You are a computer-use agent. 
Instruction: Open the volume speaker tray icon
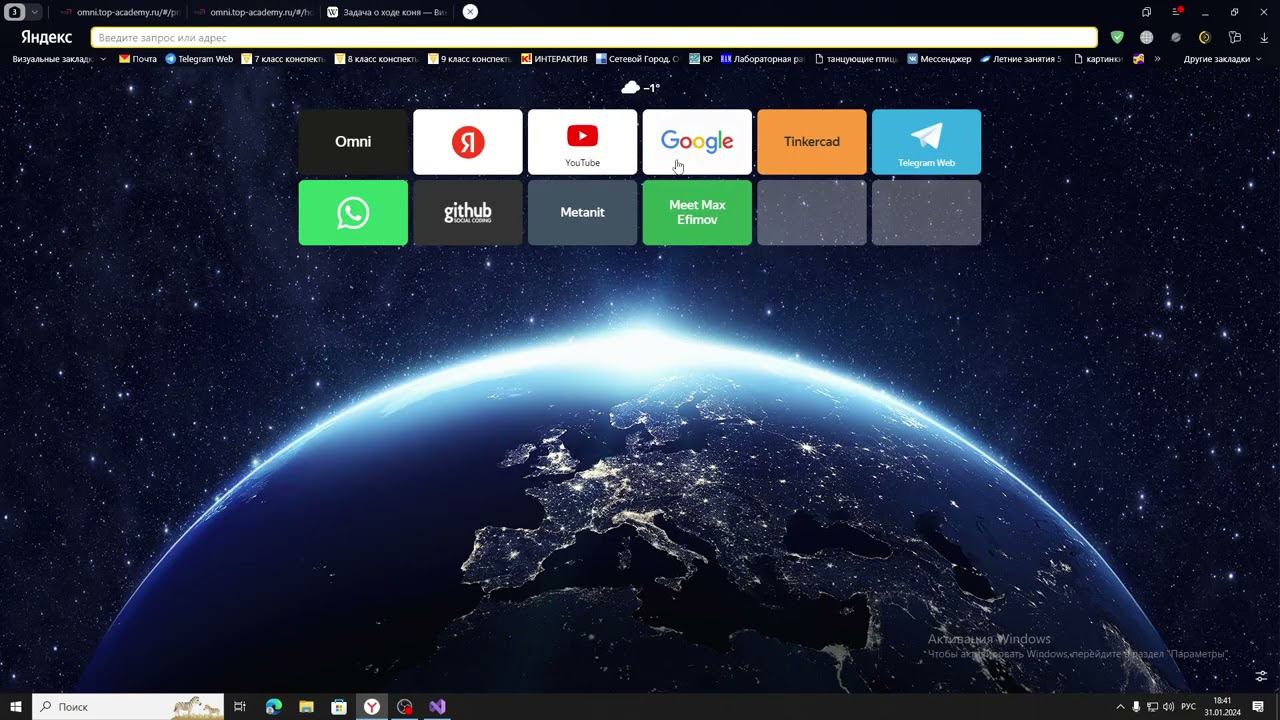pyautogui.click(x=1168, y=707)
